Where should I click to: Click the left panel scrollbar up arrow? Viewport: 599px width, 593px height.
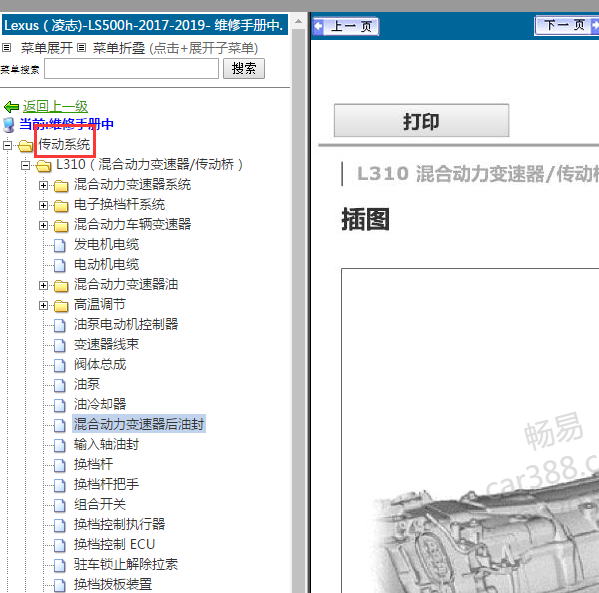[299, 21]
